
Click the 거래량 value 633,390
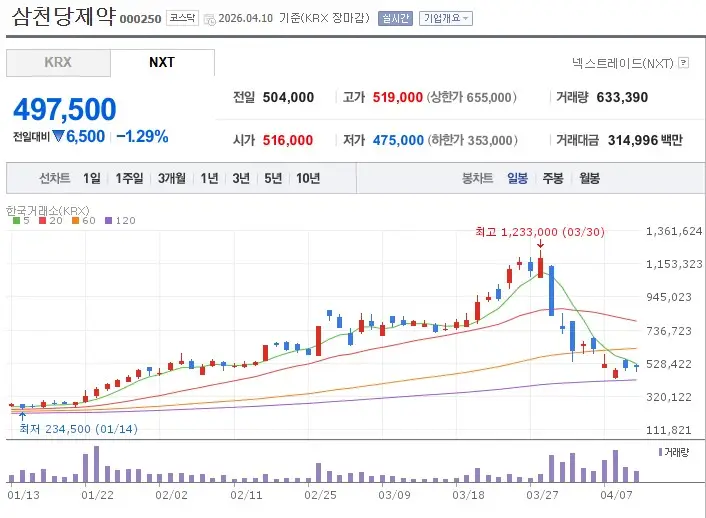pyautogui.click(x=622, y=97)
